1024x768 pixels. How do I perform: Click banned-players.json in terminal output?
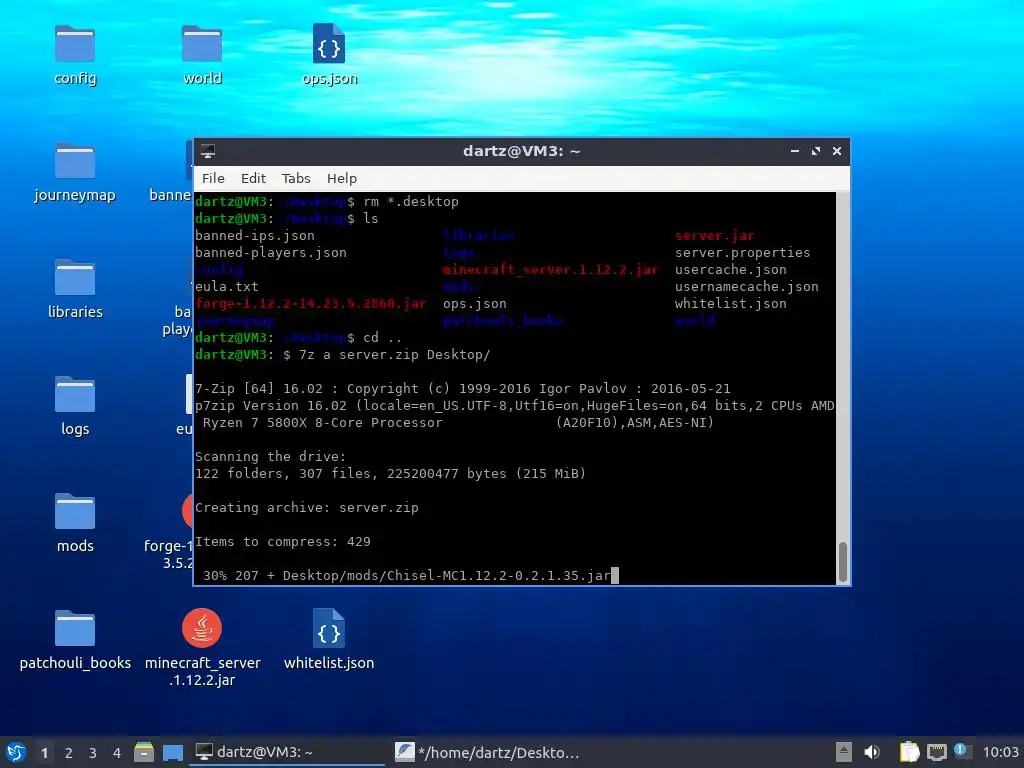pos(270,253)
